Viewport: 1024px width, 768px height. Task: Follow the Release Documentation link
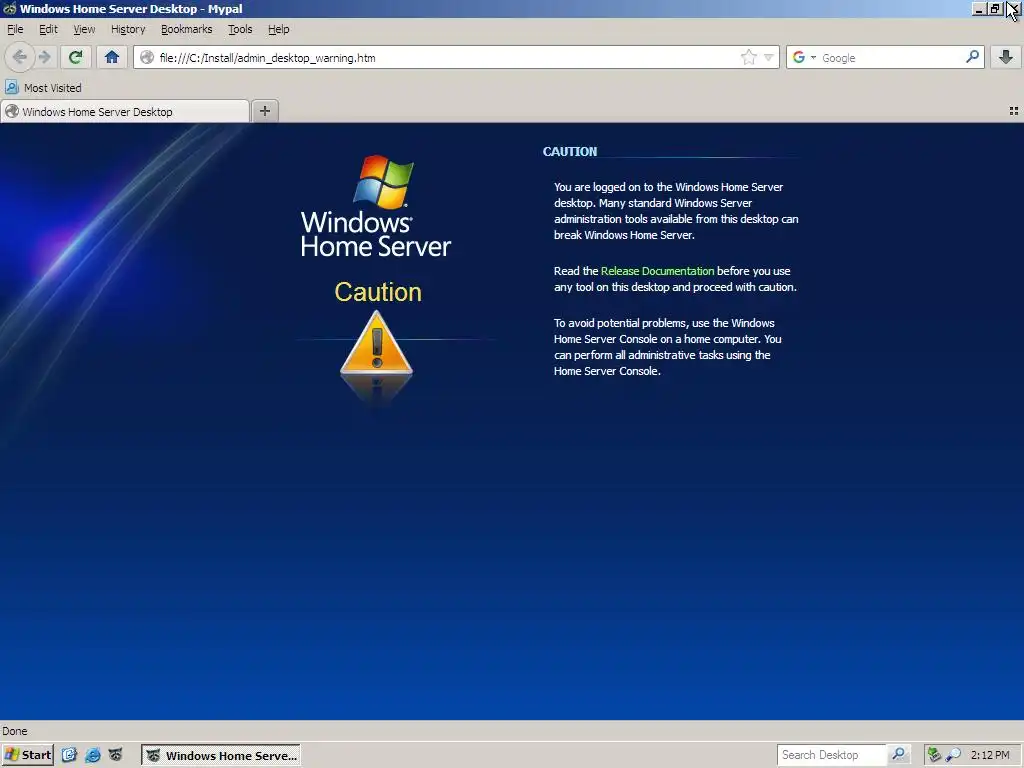(x=657, y=271)
